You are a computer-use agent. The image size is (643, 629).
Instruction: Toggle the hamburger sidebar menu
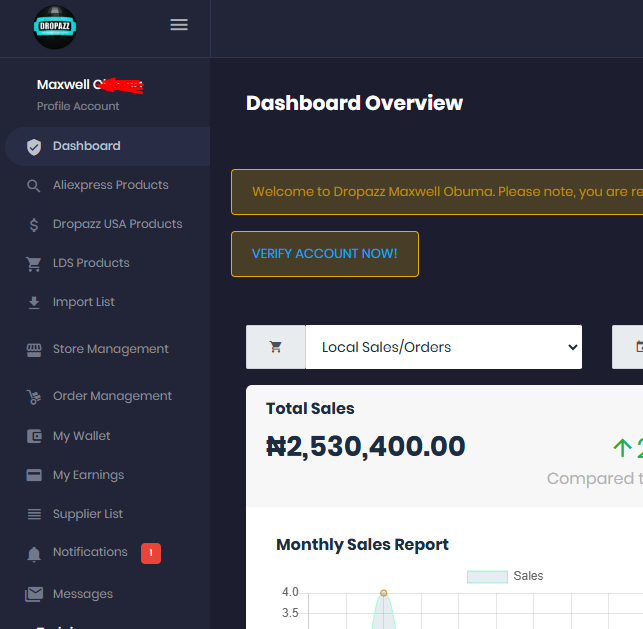(179, 25)
